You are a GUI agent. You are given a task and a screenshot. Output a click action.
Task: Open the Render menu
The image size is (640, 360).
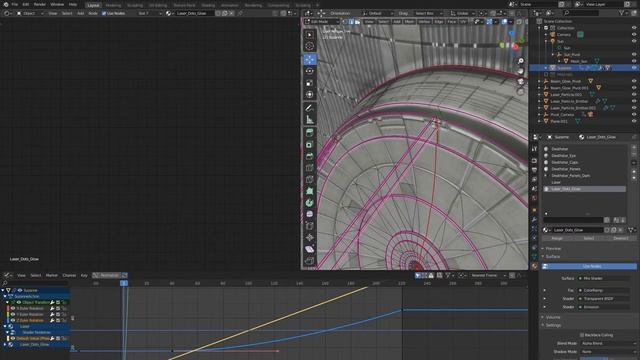[x=40, y=4]
